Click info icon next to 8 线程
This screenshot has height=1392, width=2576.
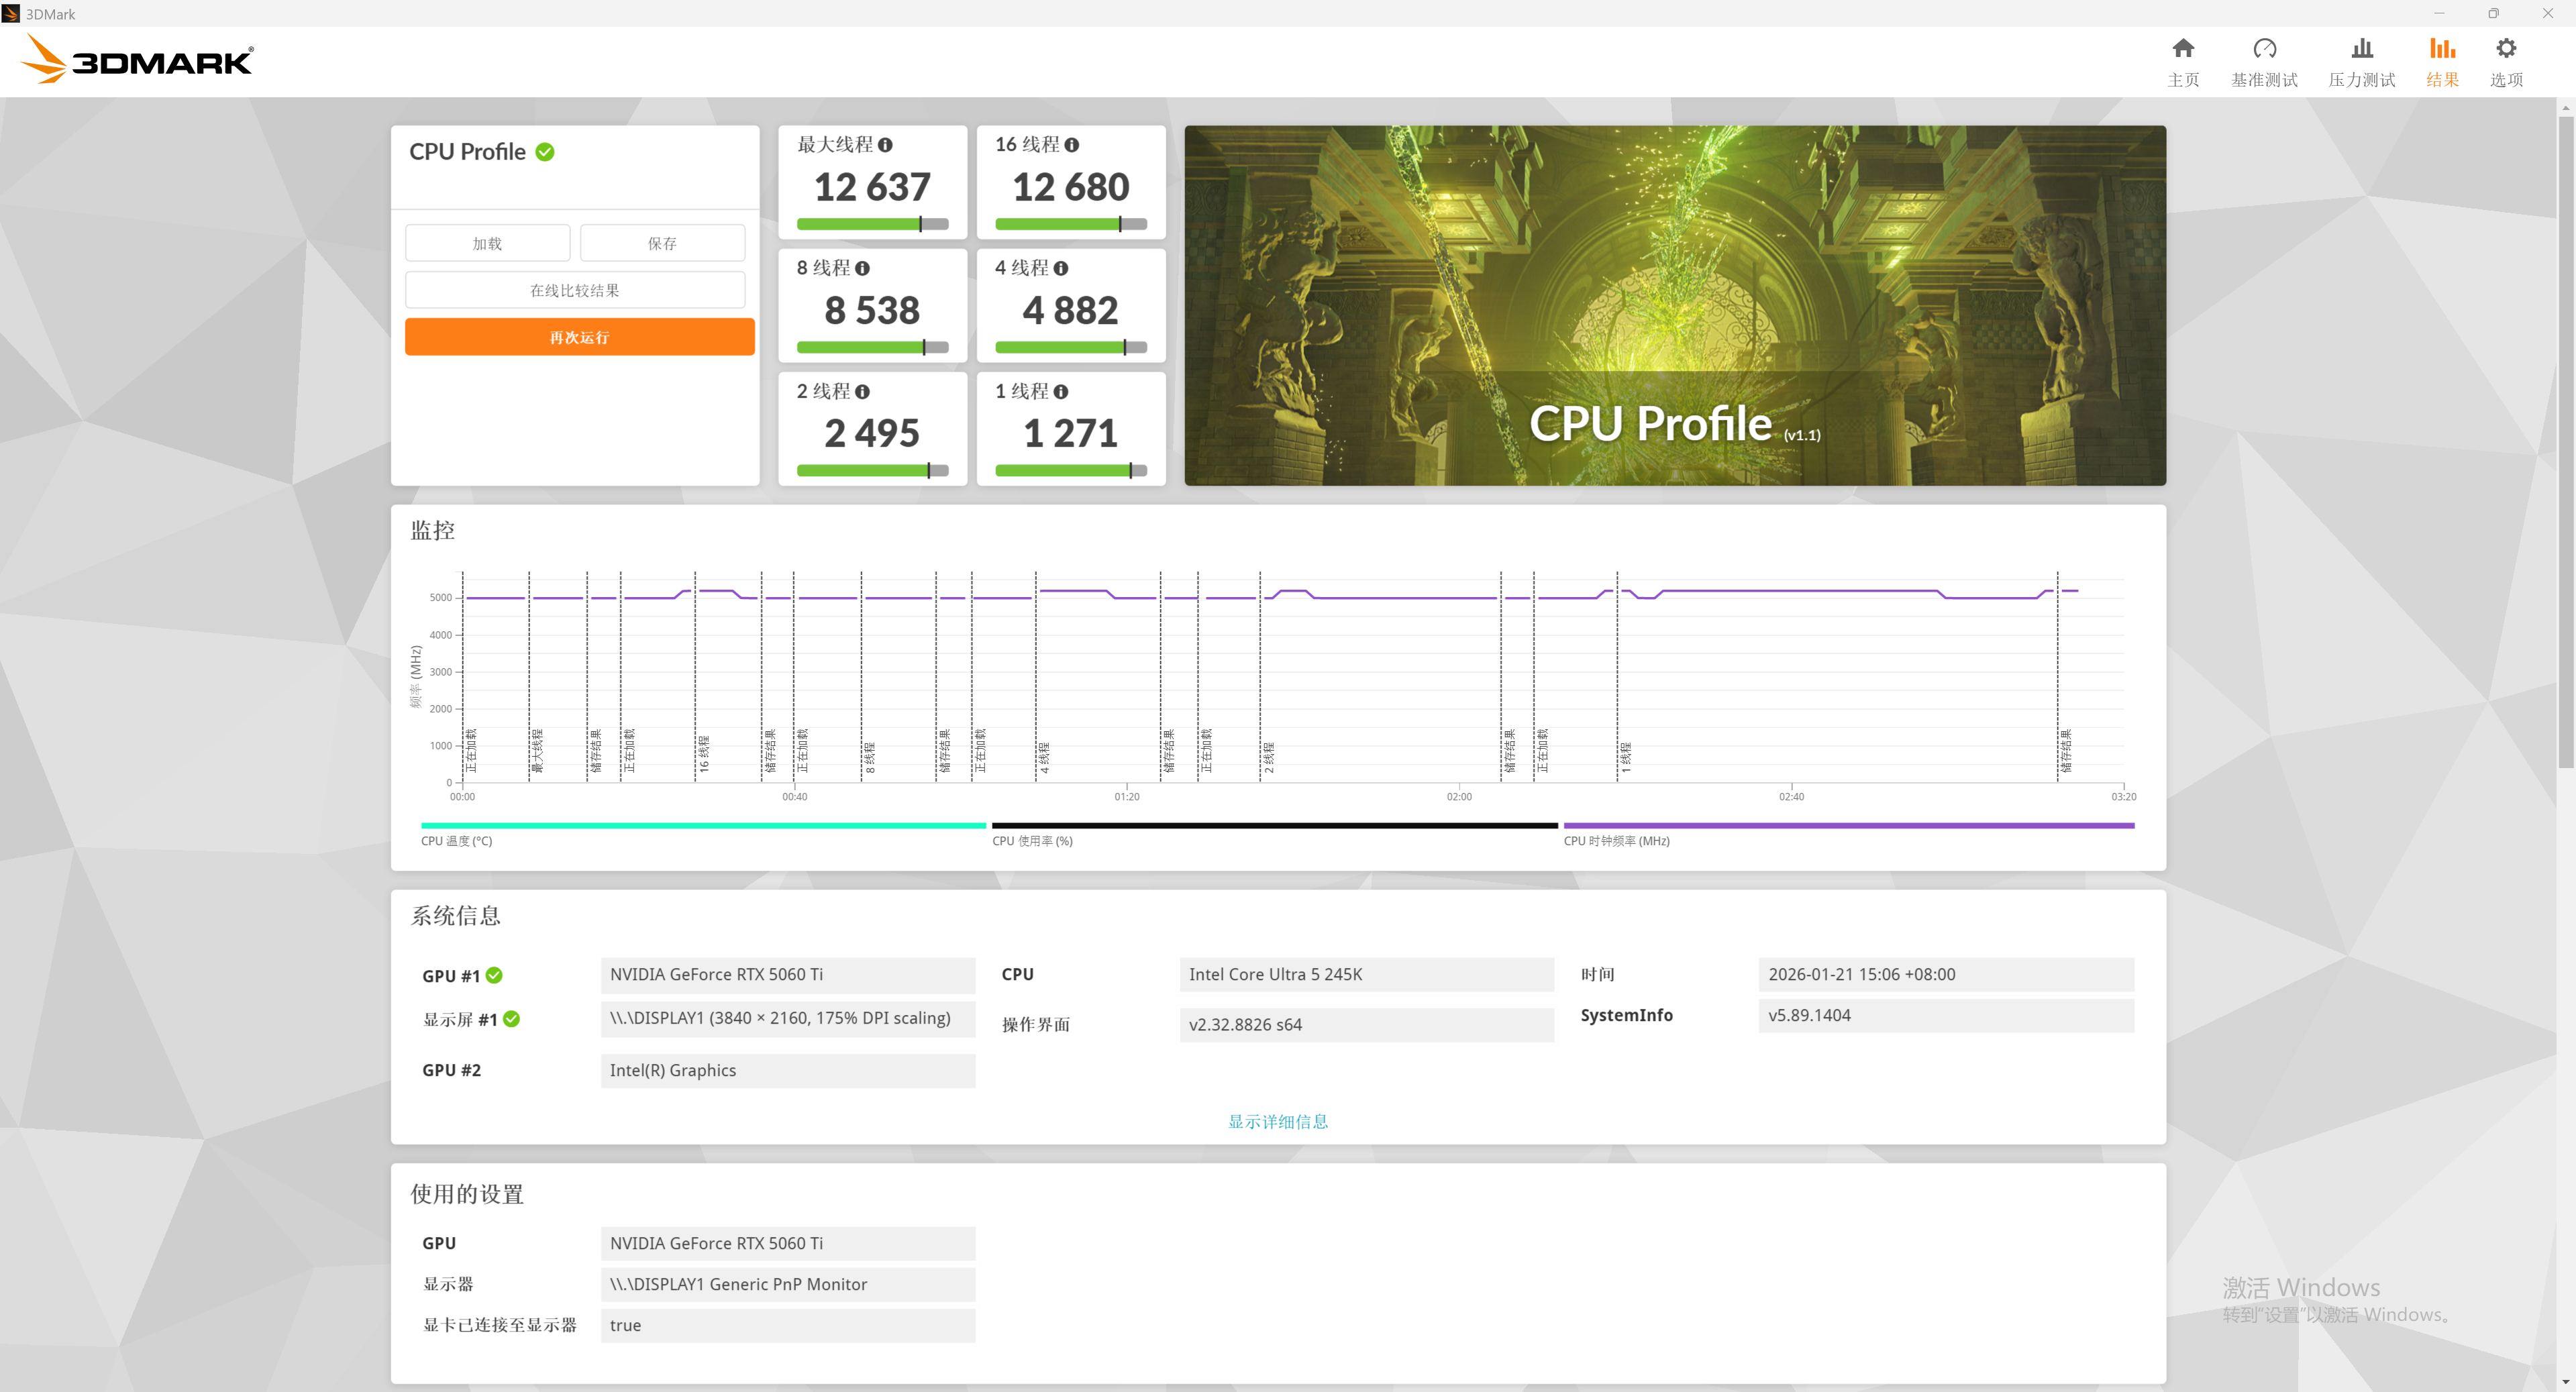point(862,268)
